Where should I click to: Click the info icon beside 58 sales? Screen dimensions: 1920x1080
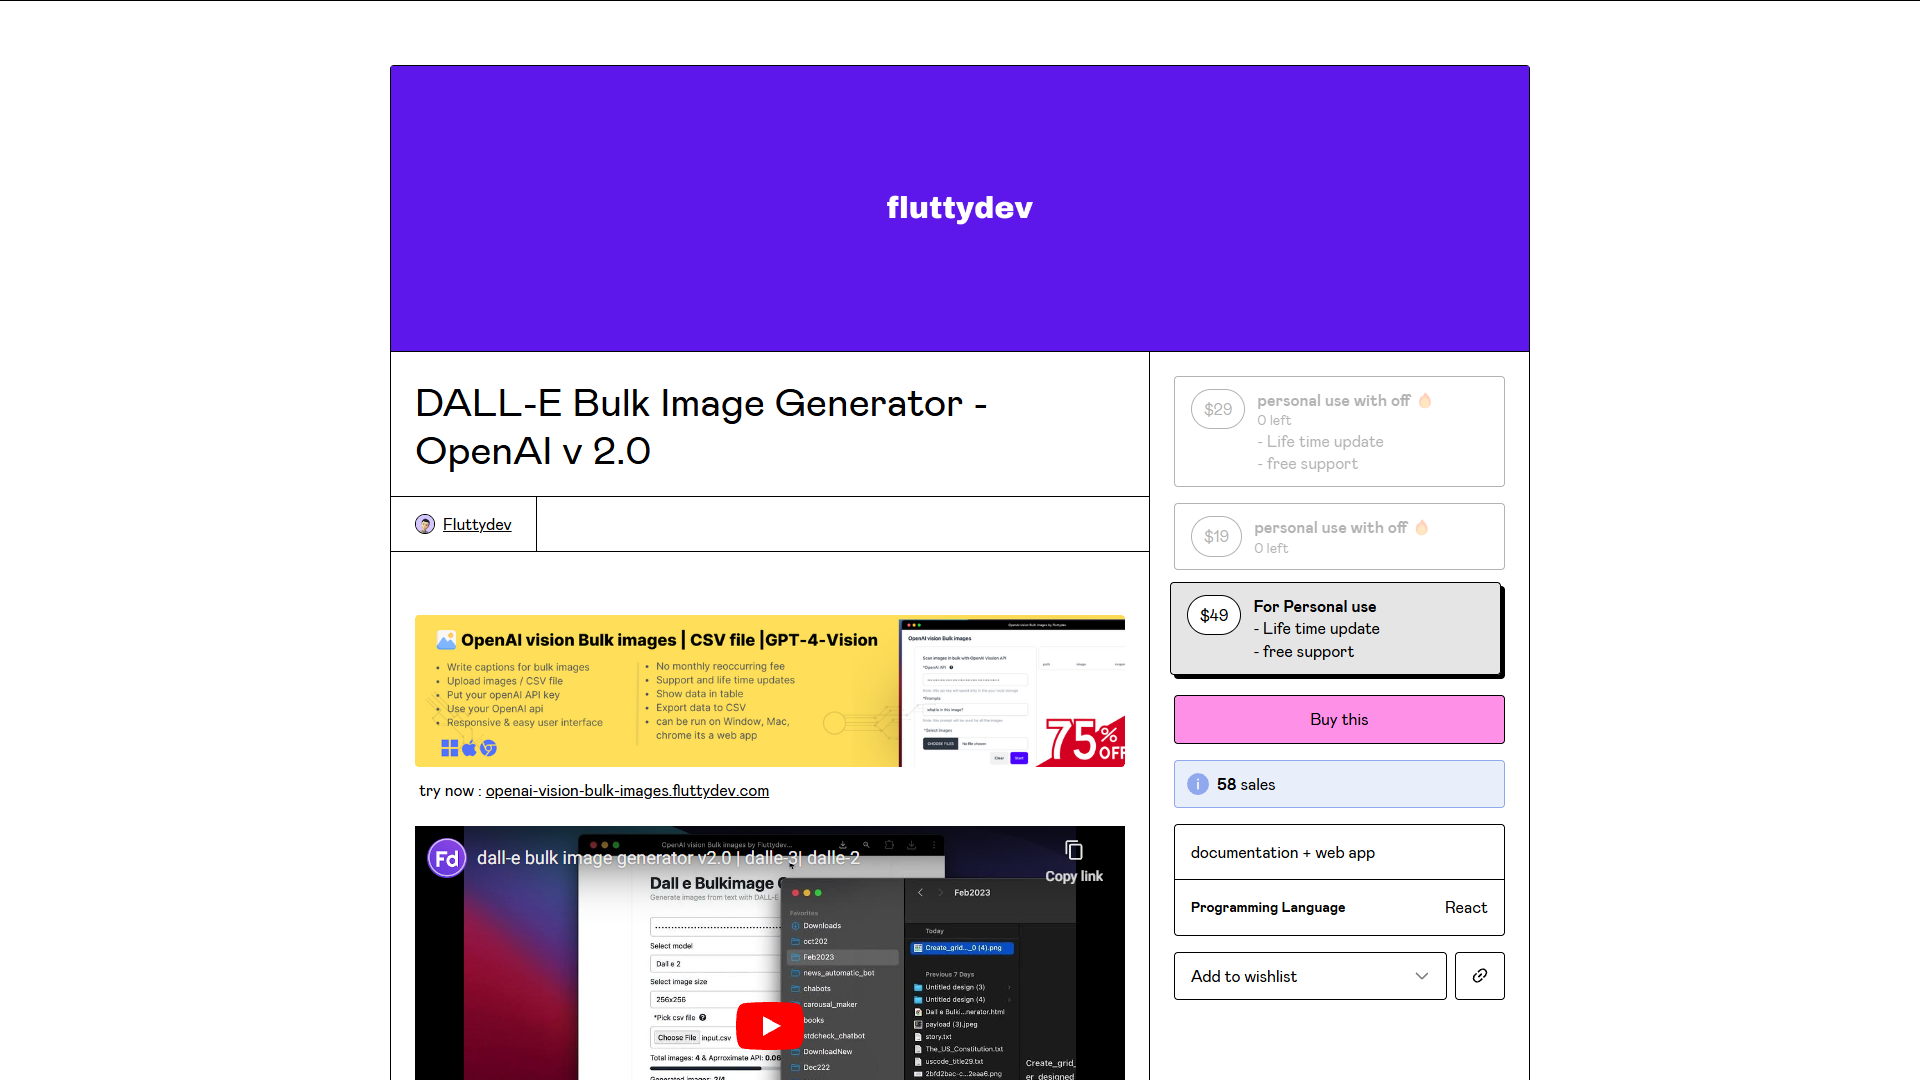[1197, 784]
